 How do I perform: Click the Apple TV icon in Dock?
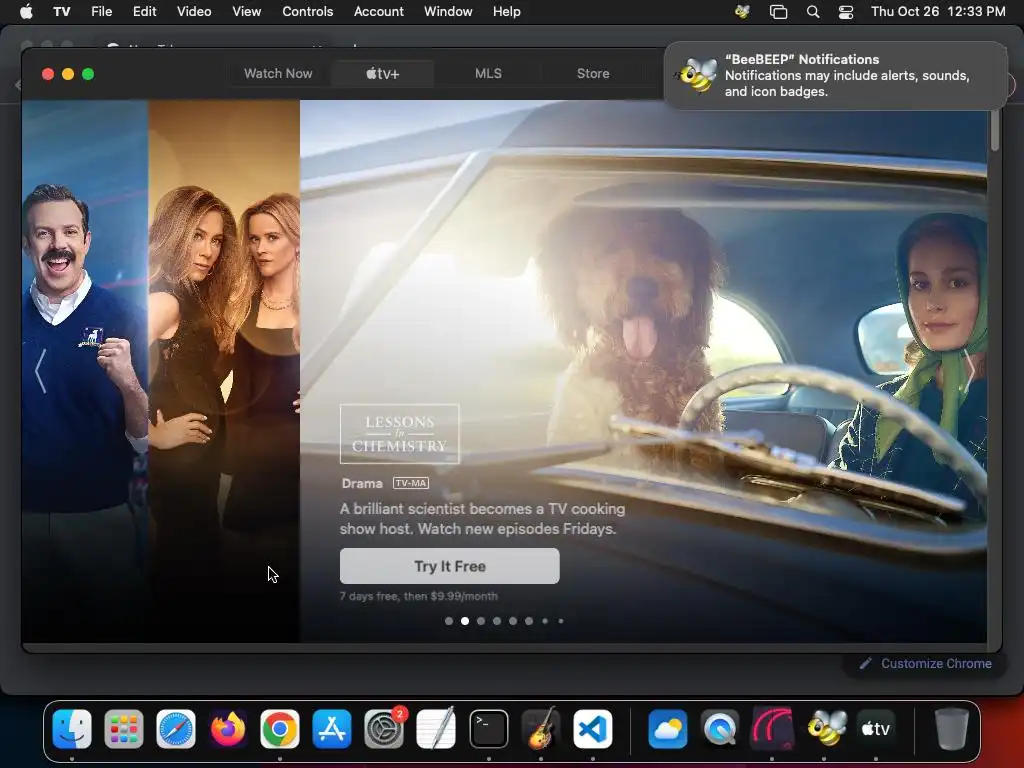(876, 728)
